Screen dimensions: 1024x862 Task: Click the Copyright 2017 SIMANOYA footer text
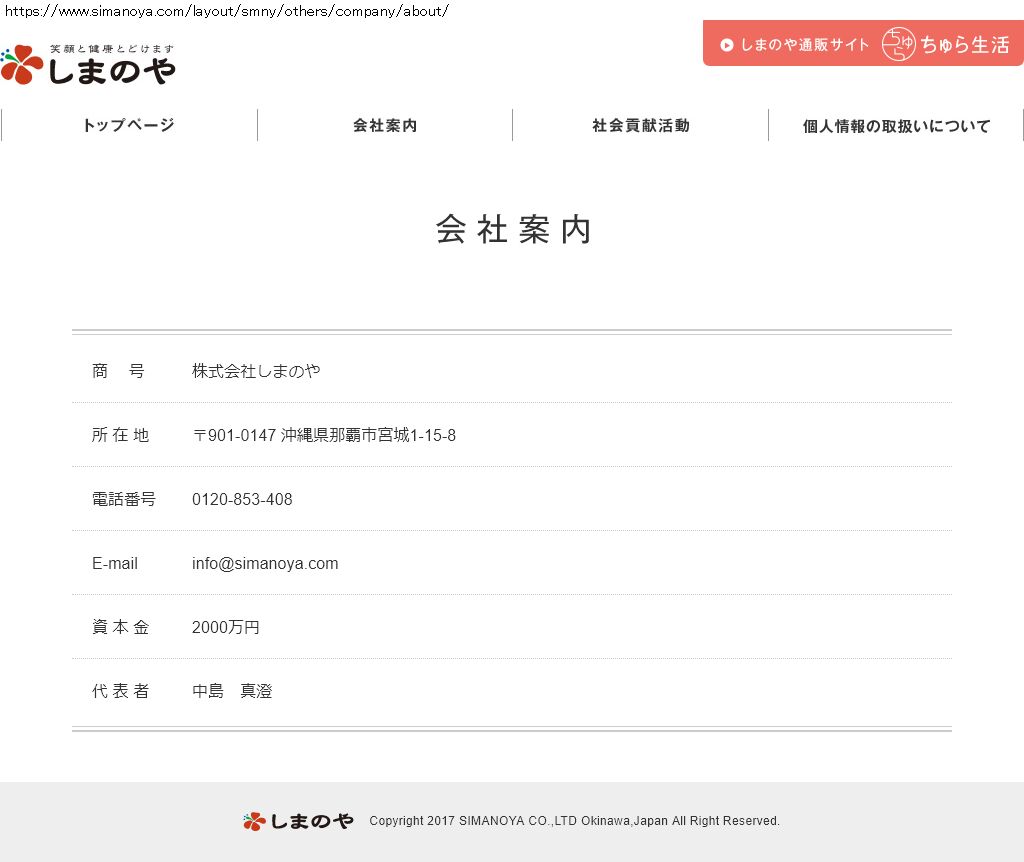coord(574,821)
